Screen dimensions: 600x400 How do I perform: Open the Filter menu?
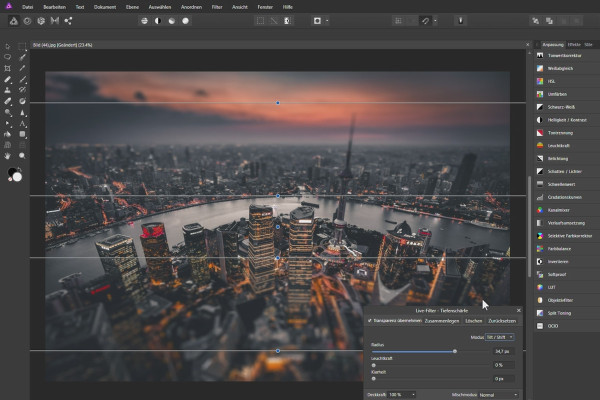click(x=217, y=7)
